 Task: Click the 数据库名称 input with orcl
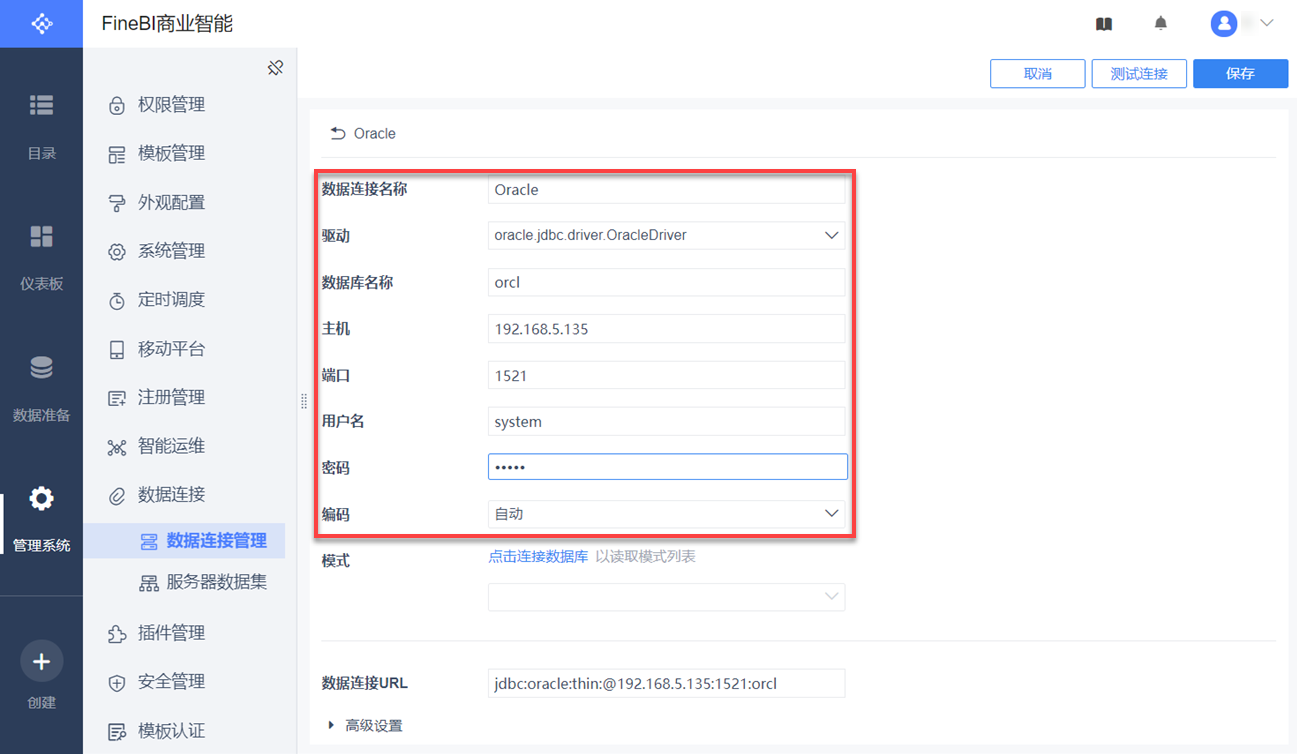coord(666,282)
